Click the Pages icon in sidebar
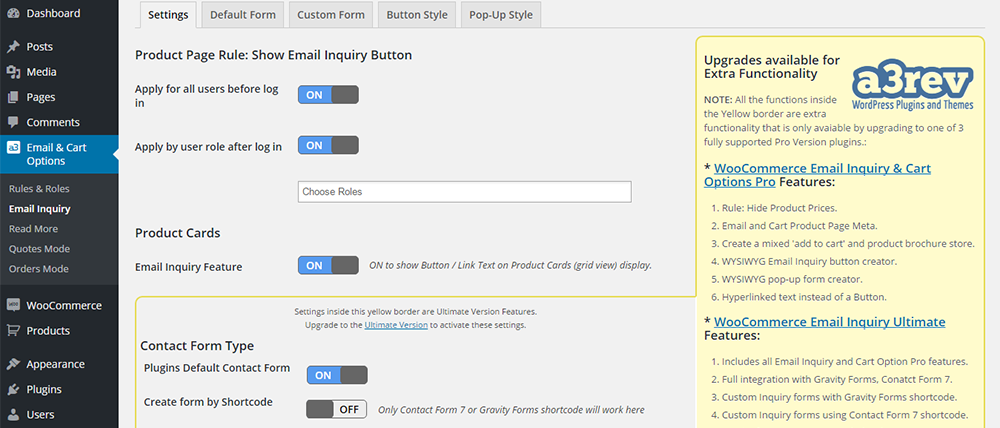 point(13,97)
